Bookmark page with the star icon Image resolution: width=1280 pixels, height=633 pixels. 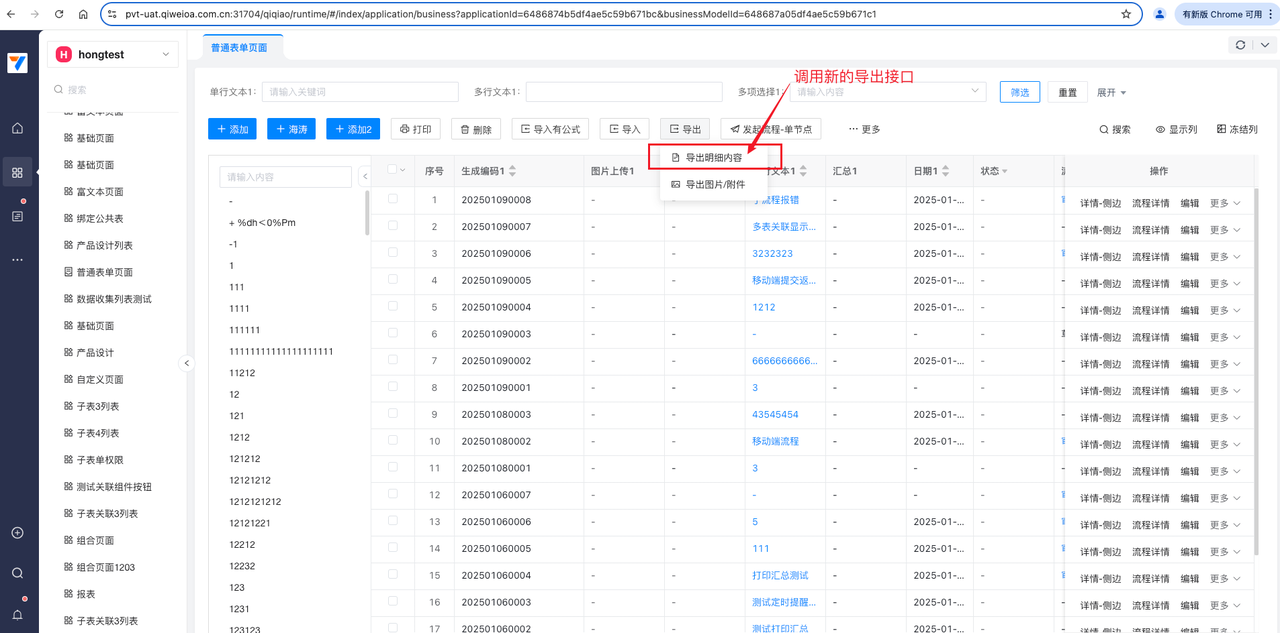click(1126, 15)
